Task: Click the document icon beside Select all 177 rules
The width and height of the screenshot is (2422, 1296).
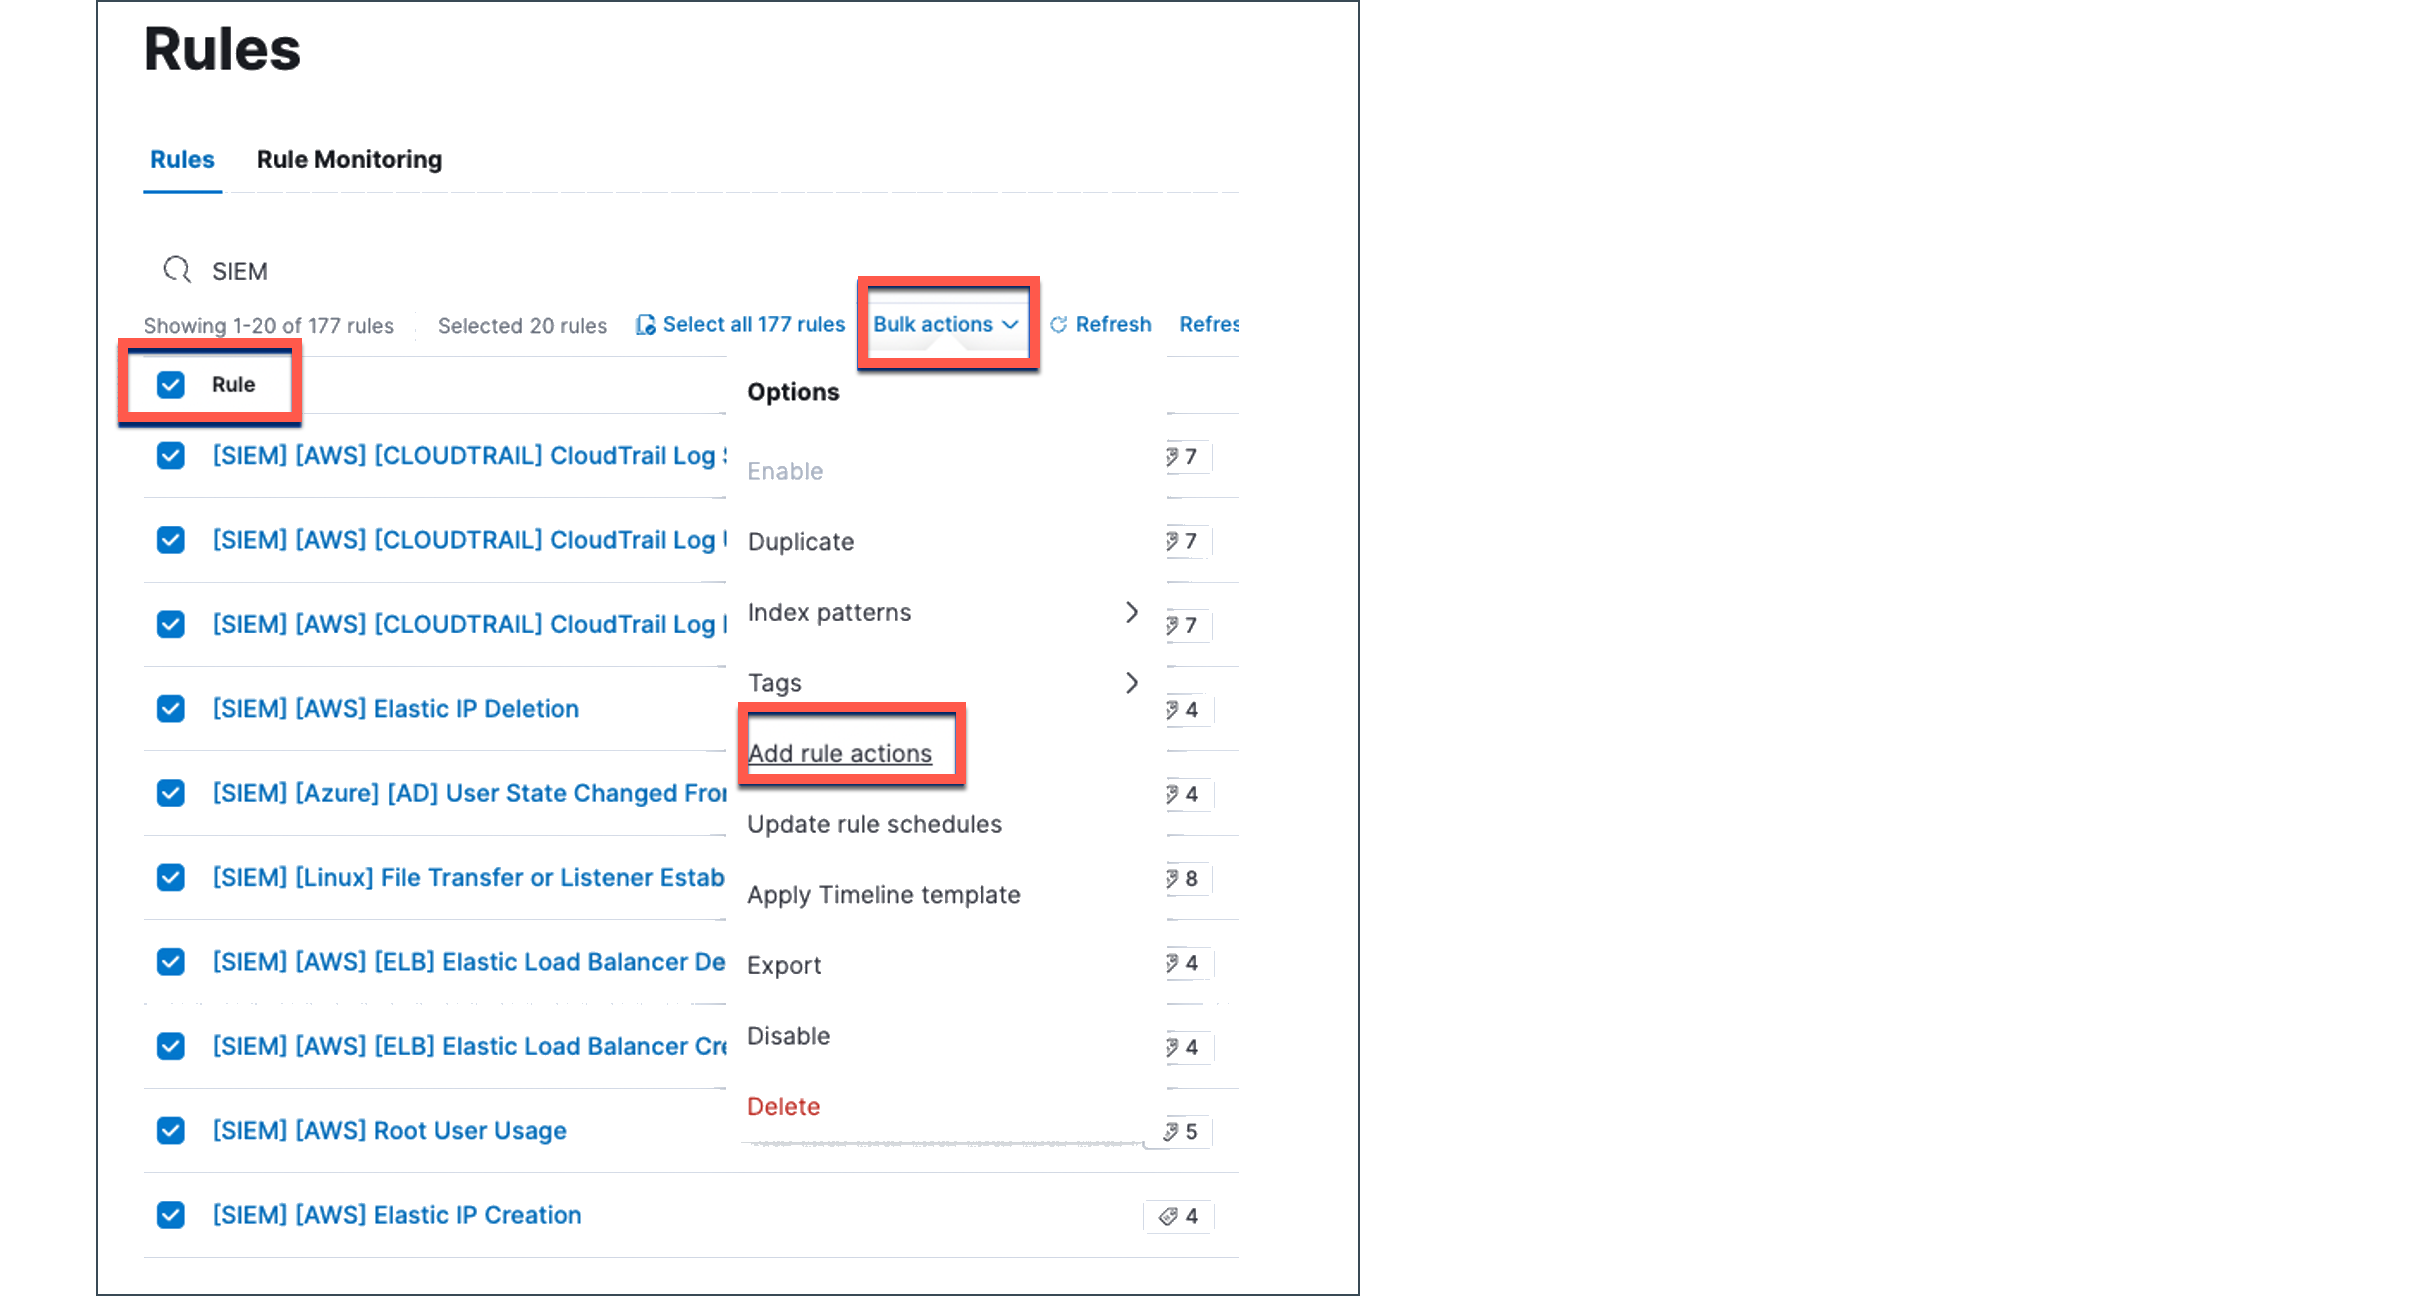Action: (x=647, y=324)
